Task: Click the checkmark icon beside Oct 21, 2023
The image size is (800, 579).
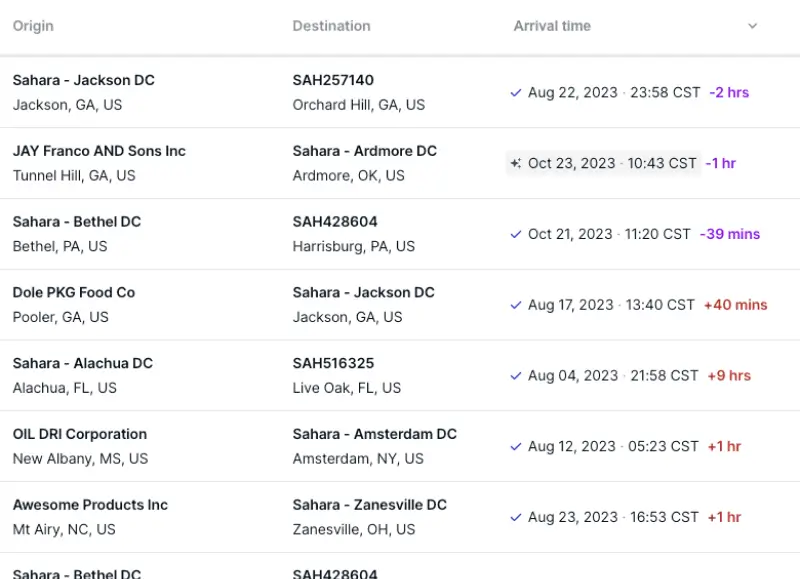Action: point(516,235)
